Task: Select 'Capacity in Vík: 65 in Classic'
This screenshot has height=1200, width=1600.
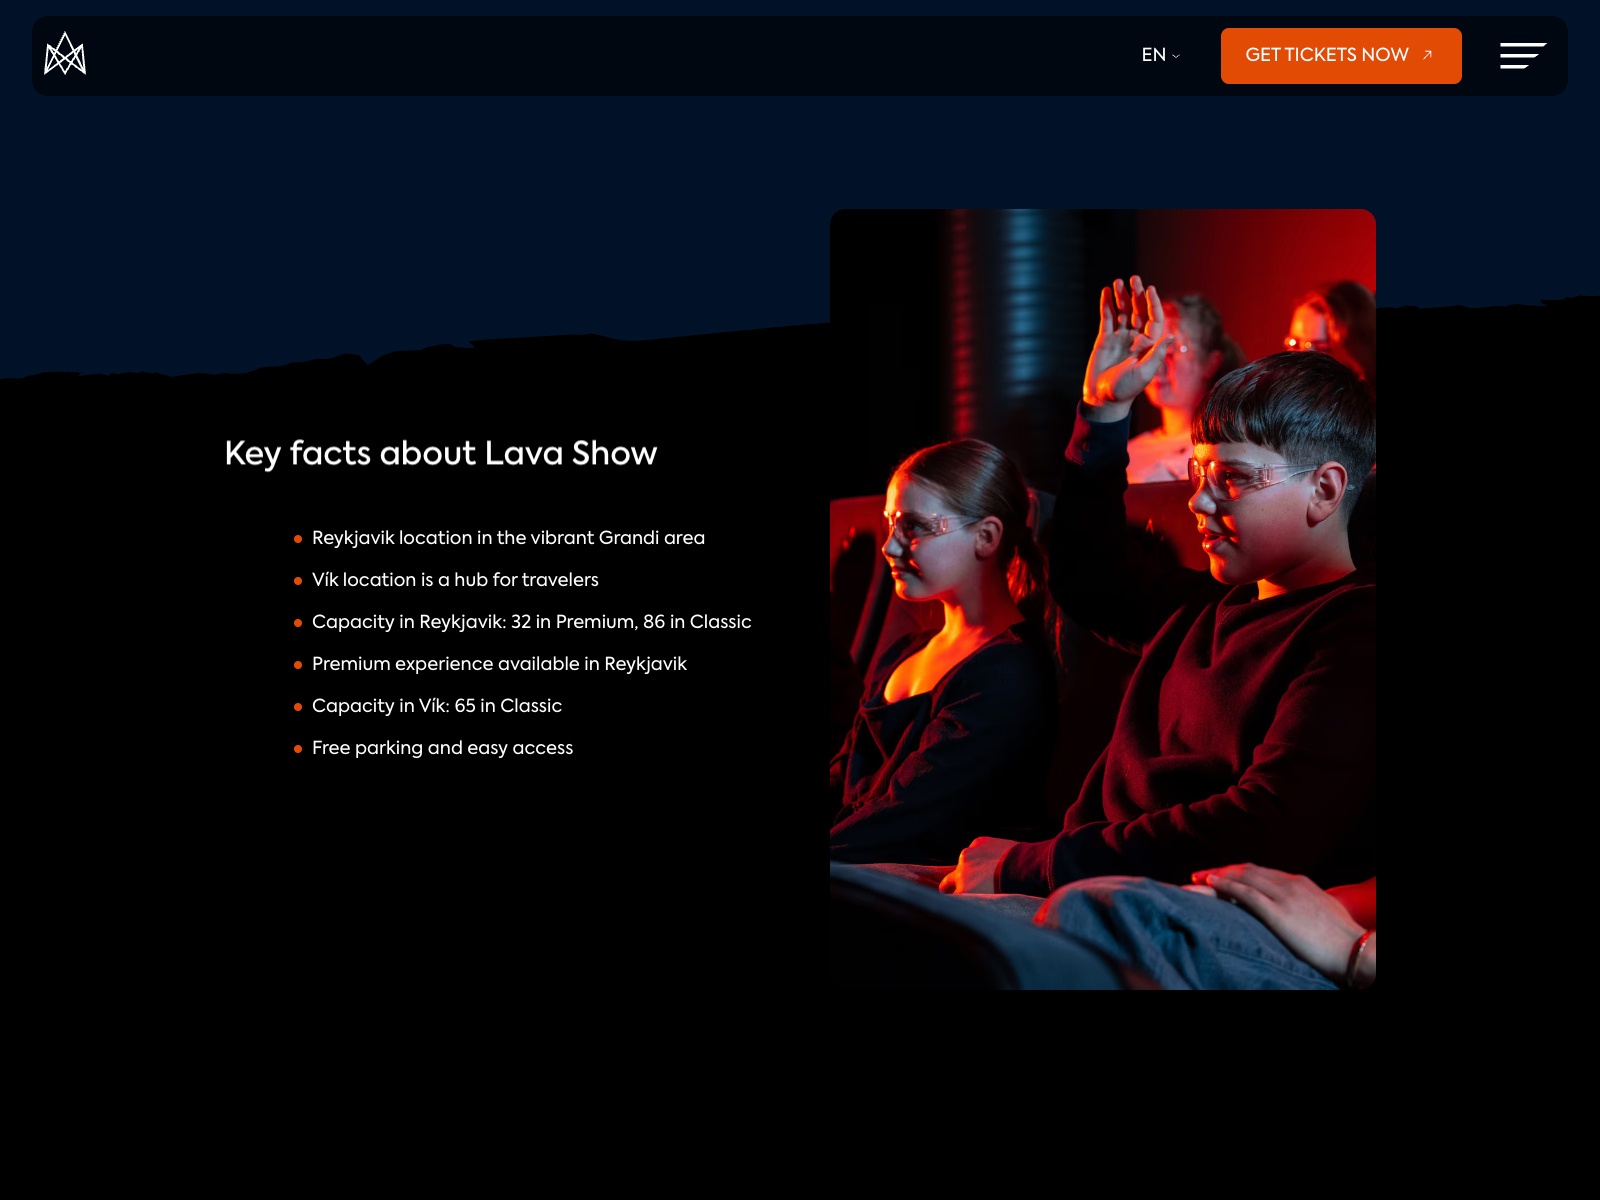Action: coord(437,706)
